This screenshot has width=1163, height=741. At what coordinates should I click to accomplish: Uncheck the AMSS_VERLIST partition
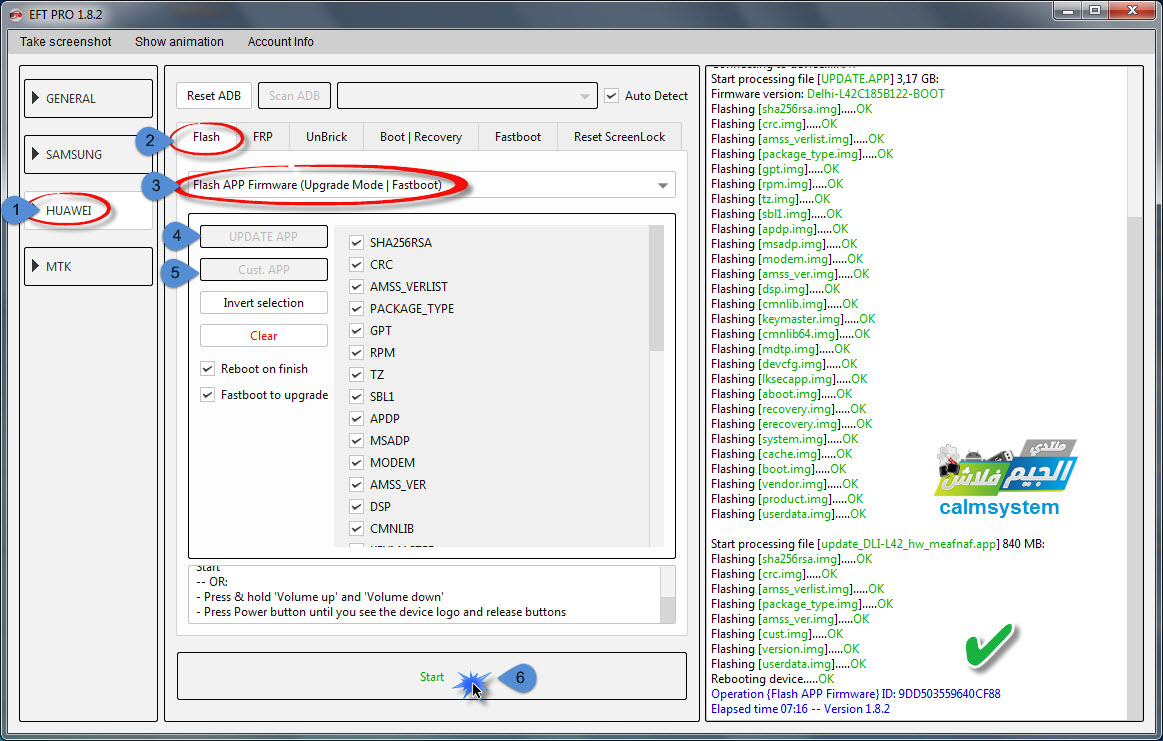(356, 286)
